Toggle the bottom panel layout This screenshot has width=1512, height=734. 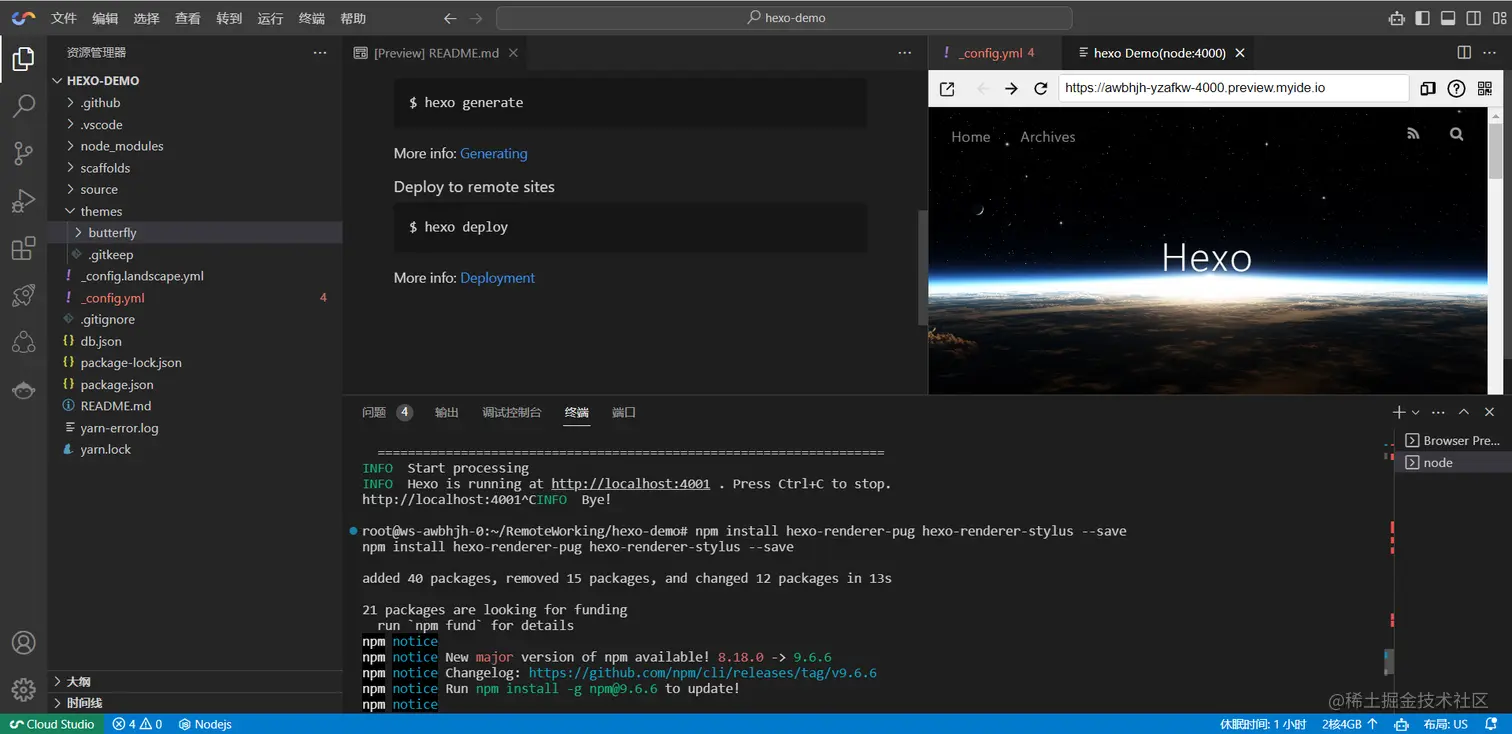point(1448,18)
